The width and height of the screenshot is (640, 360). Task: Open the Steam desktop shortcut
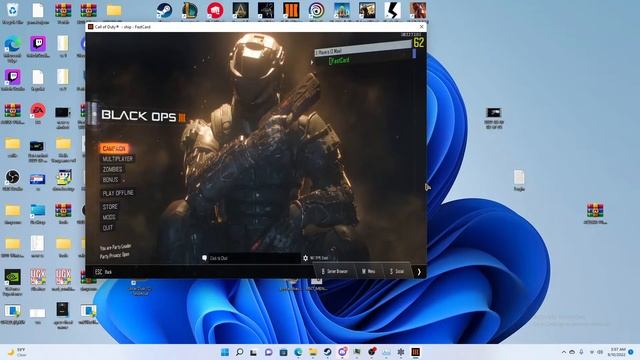coord(164,12)
